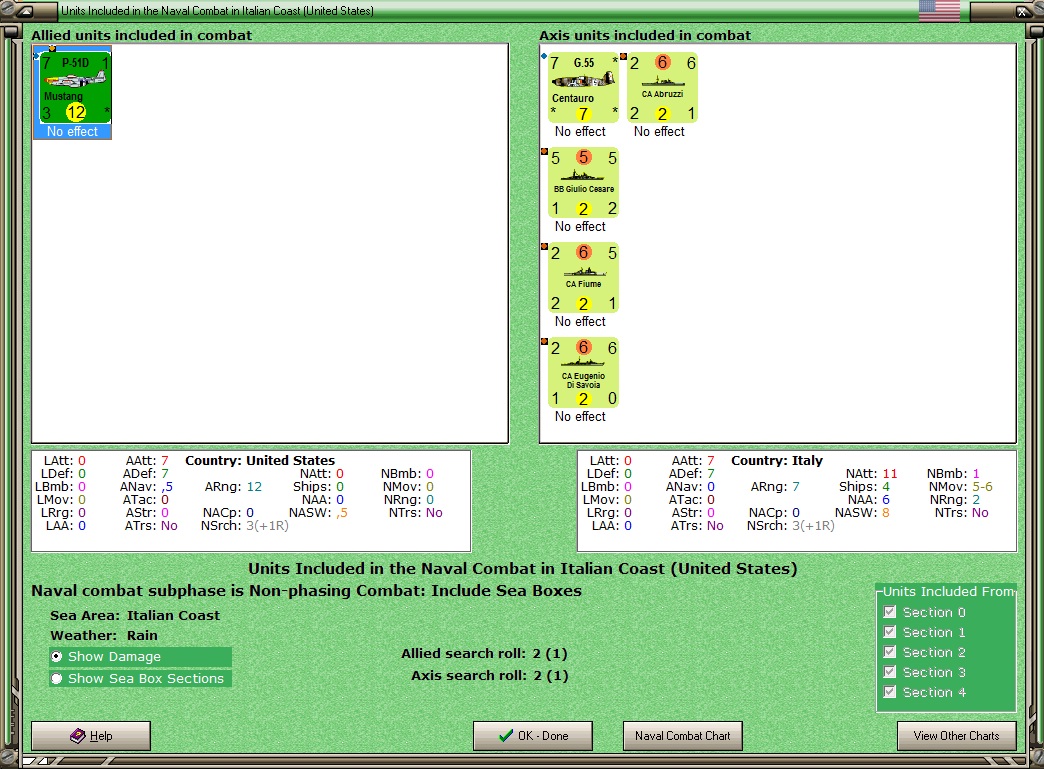Toggle the Section 0 checkbox
The width and height of the screenshot is (1044, 769).
point(890,612)
